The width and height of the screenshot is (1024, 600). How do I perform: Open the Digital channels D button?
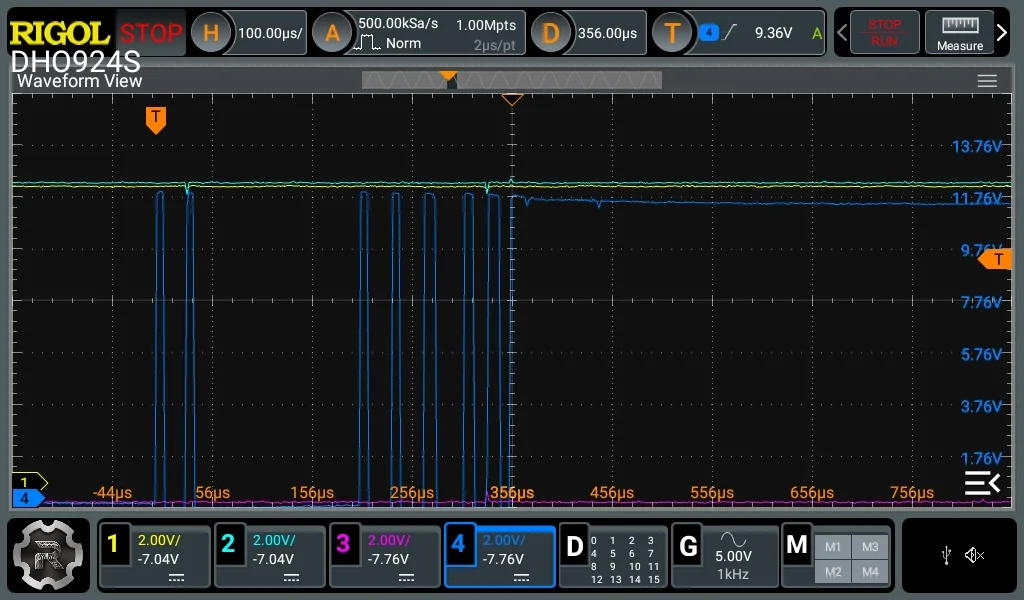click(x=574, y=546)
